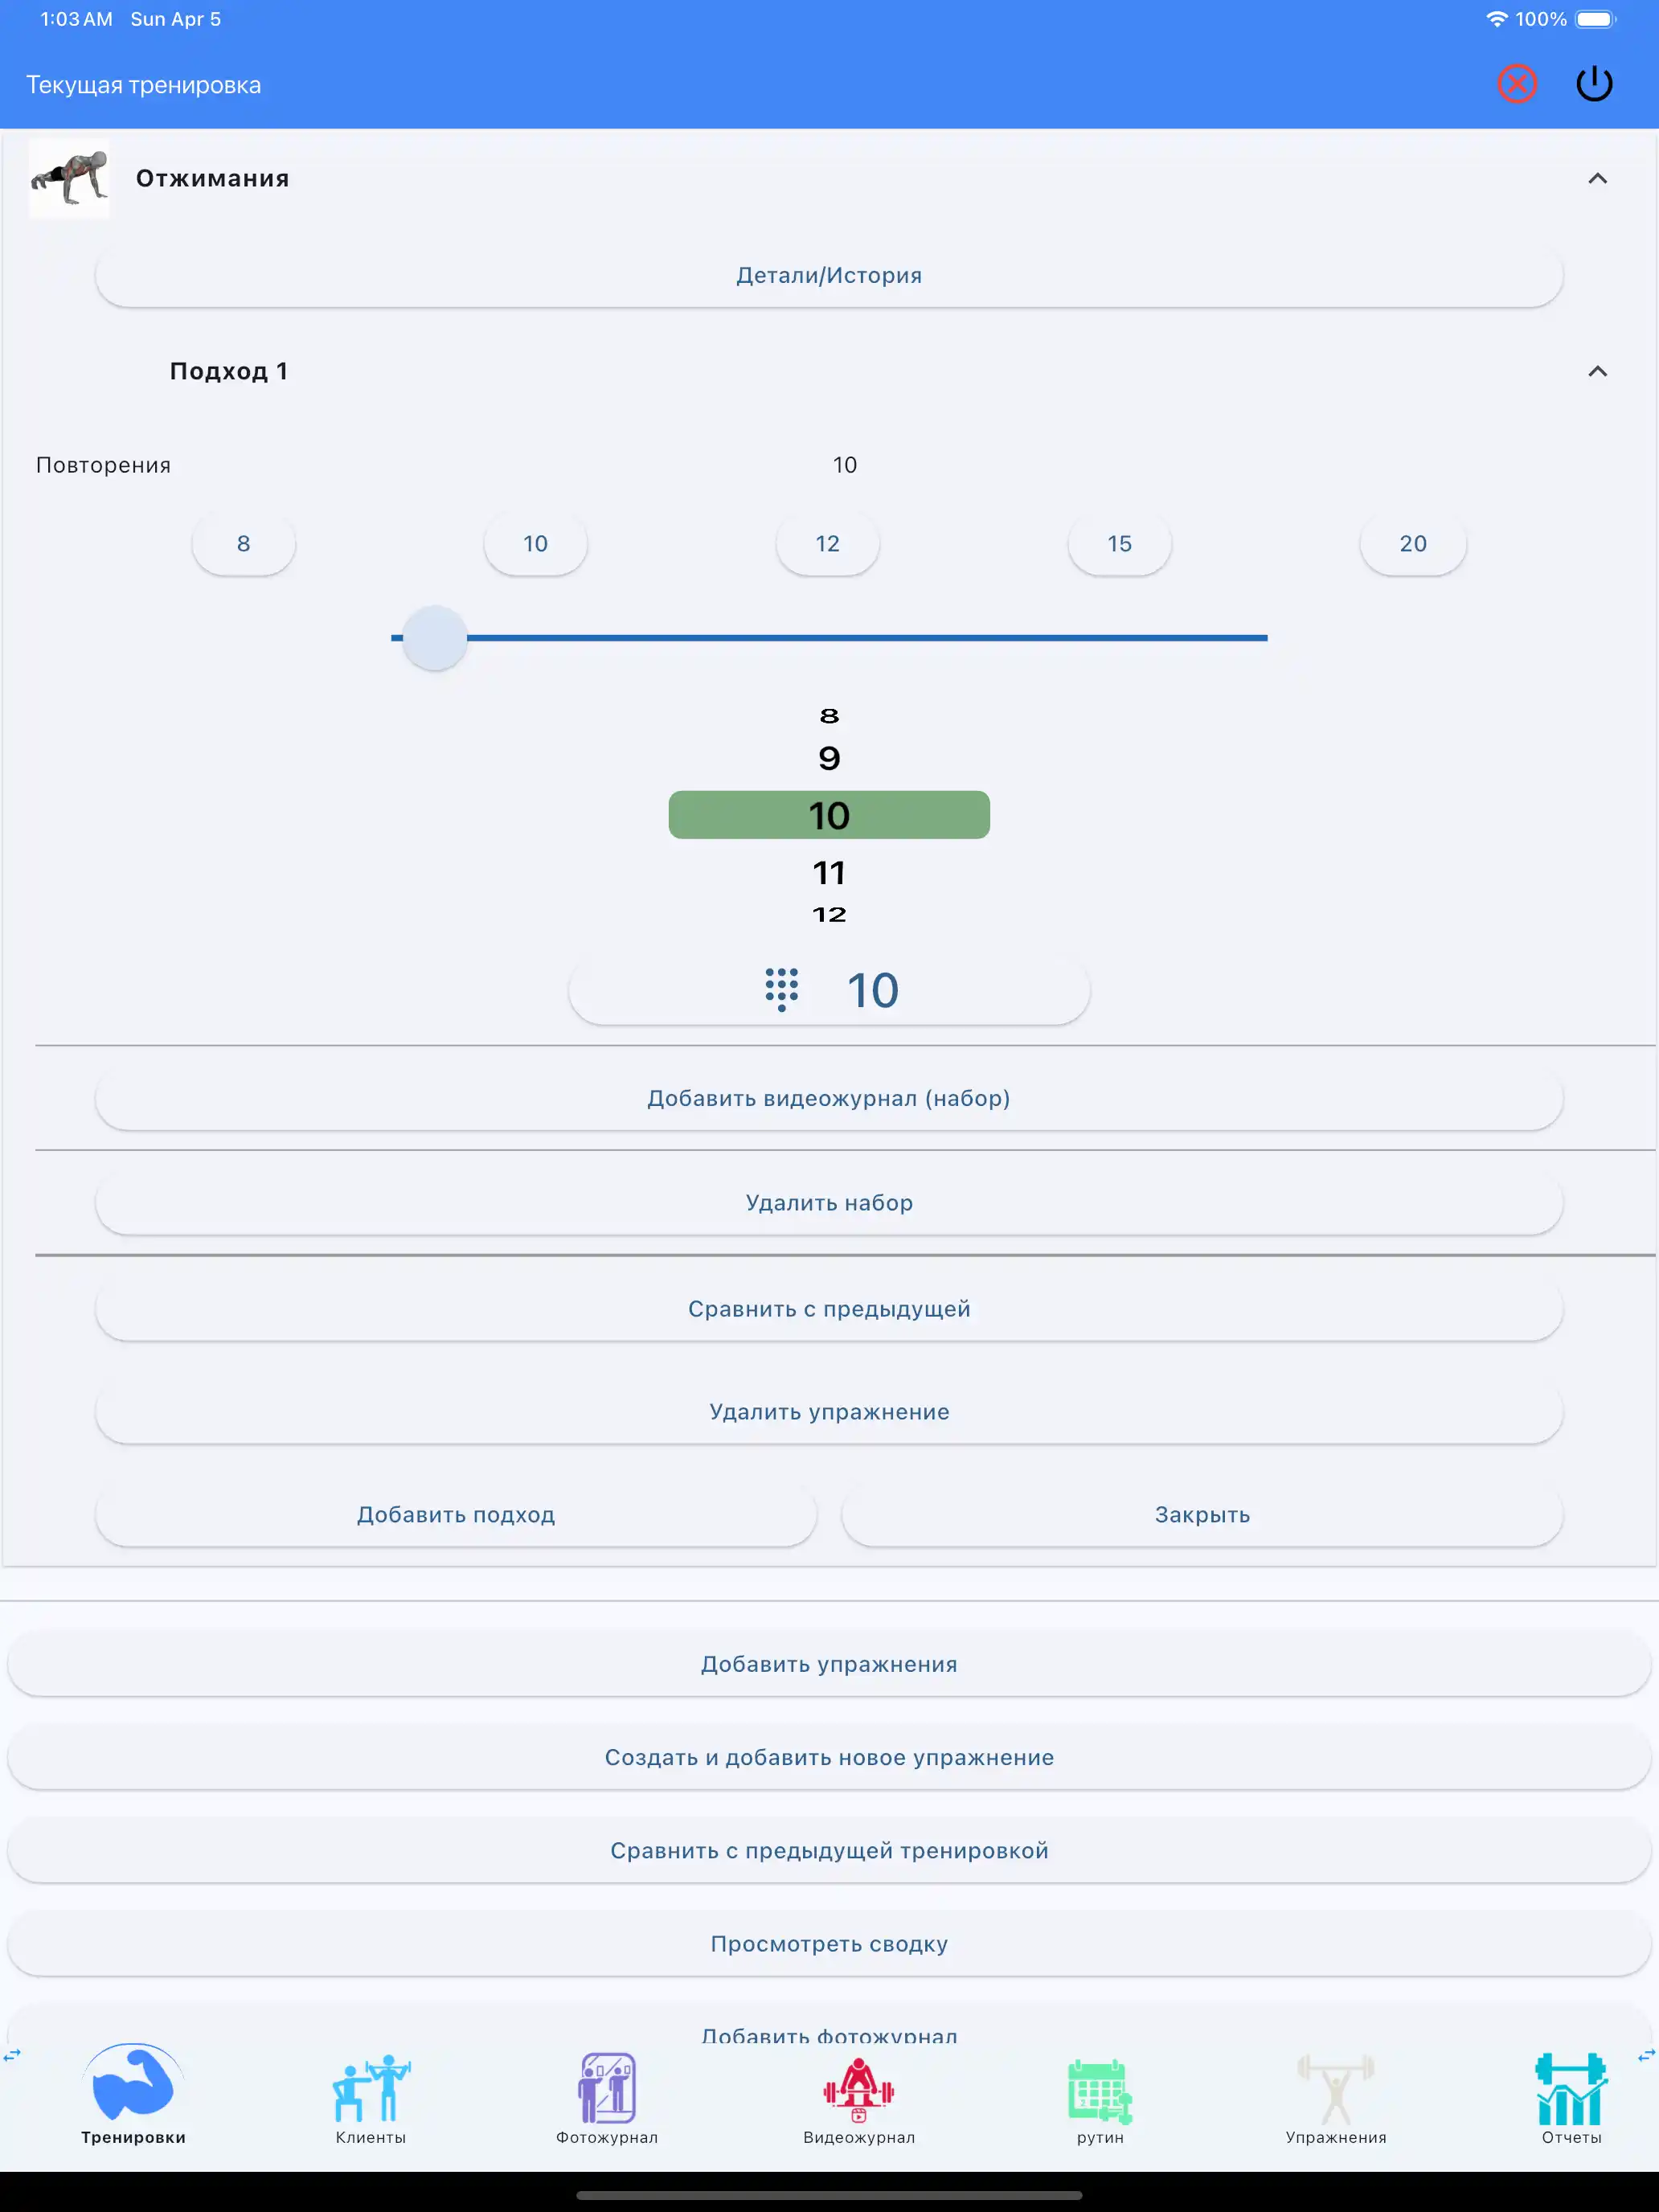Select the 15 reps preset chip

(1119, 544)
